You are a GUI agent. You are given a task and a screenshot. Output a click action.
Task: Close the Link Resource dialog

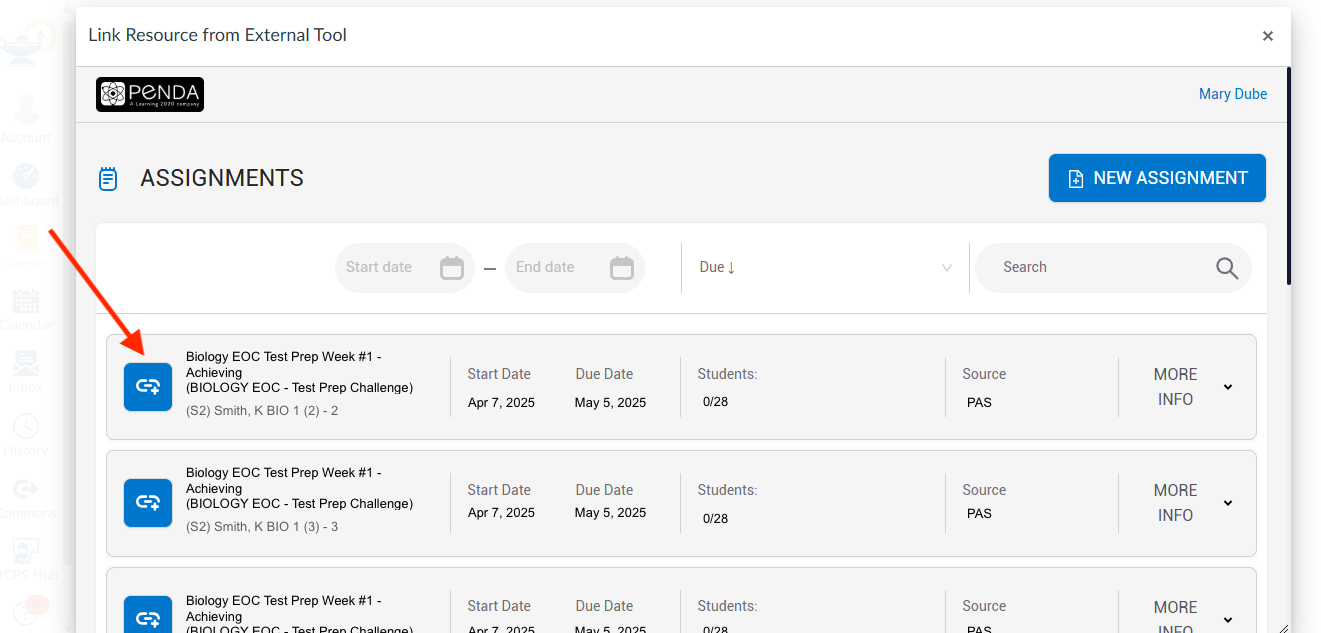(x=1268, y=36)
